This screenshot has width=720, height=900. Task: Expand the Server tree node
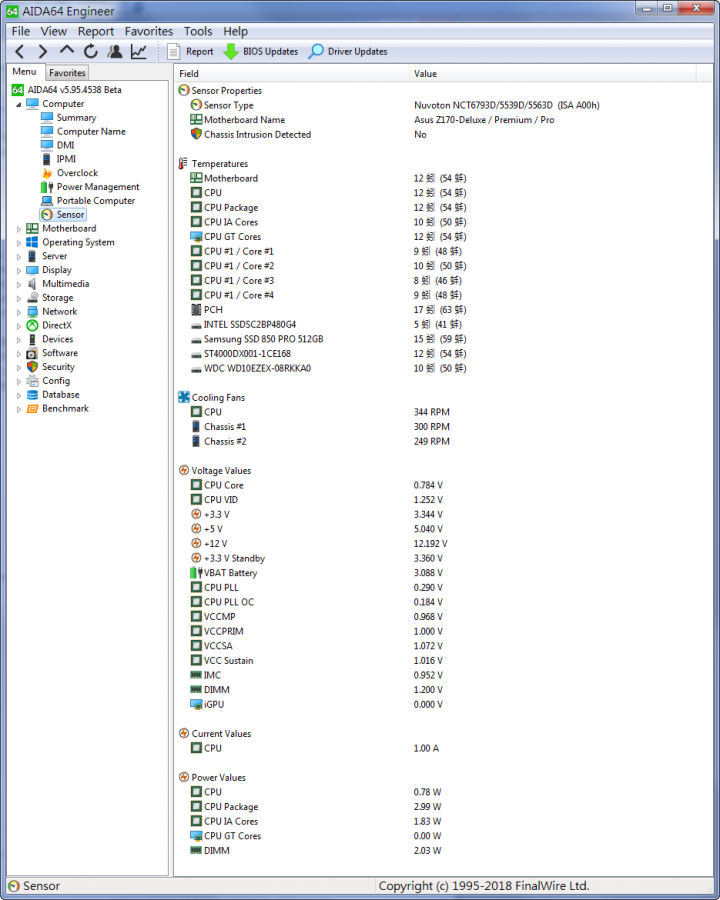[19, 257]
